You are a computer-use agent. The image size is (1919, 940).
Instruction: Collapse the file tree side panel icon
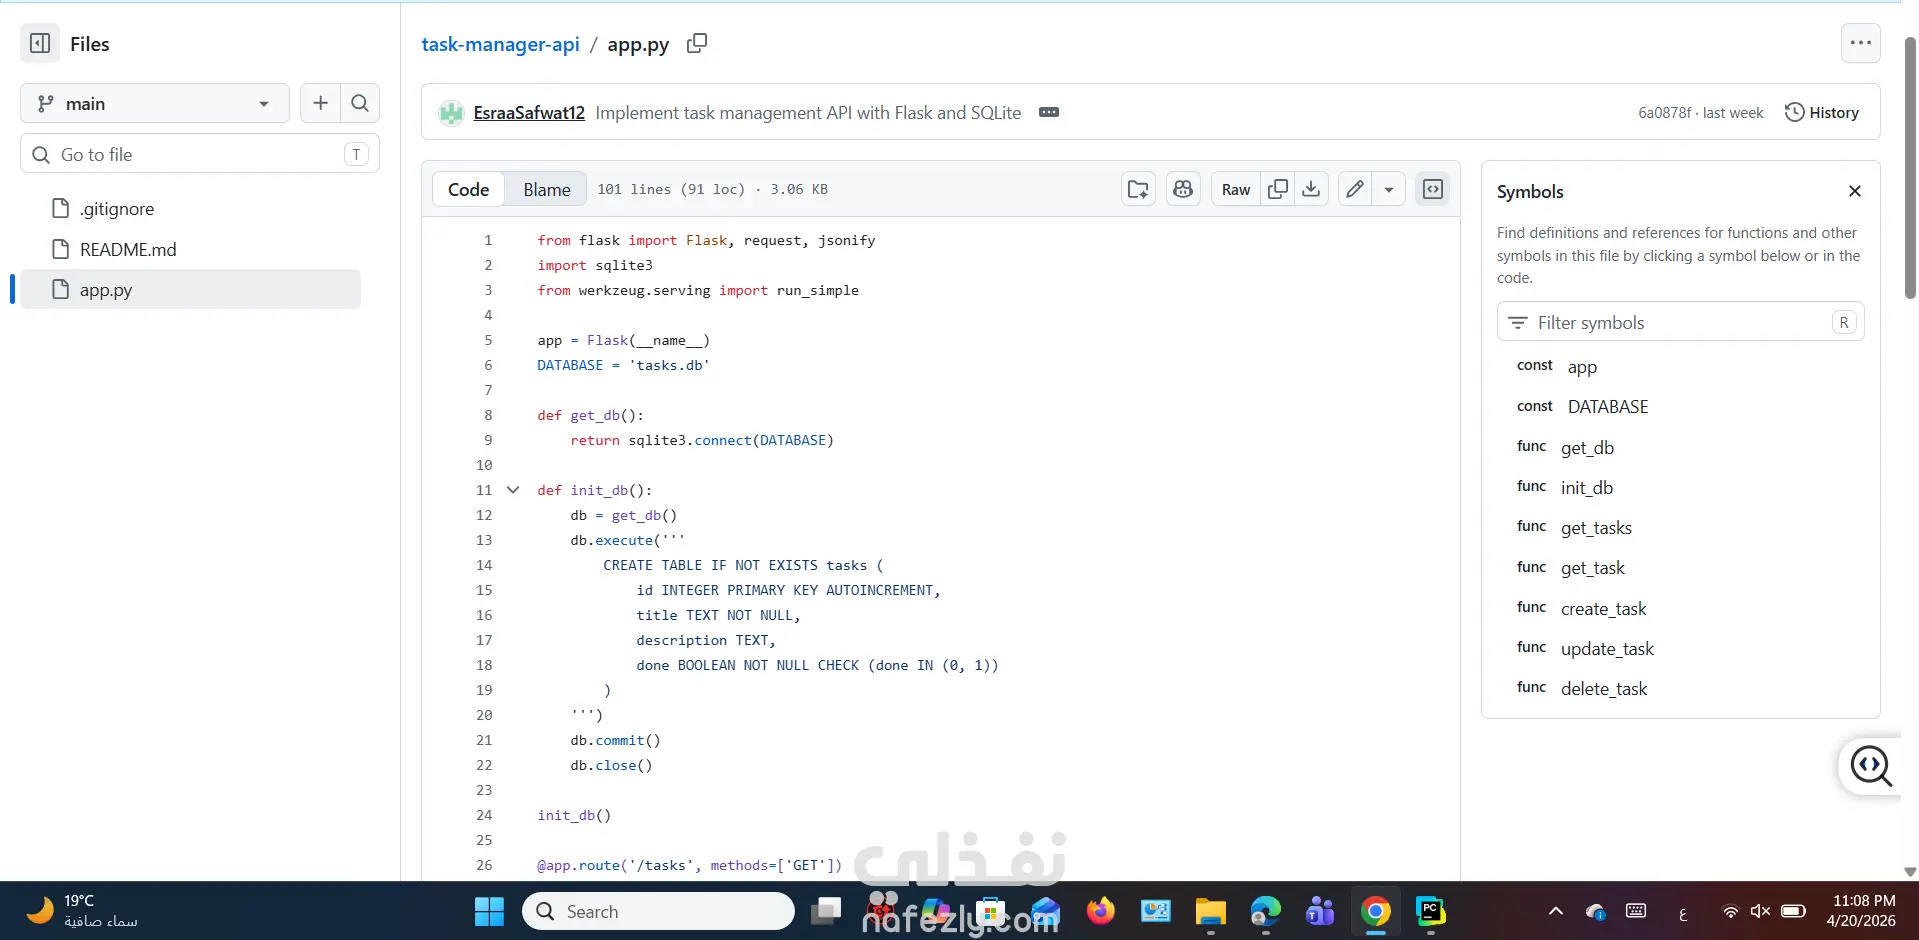[x=40, y=44]
